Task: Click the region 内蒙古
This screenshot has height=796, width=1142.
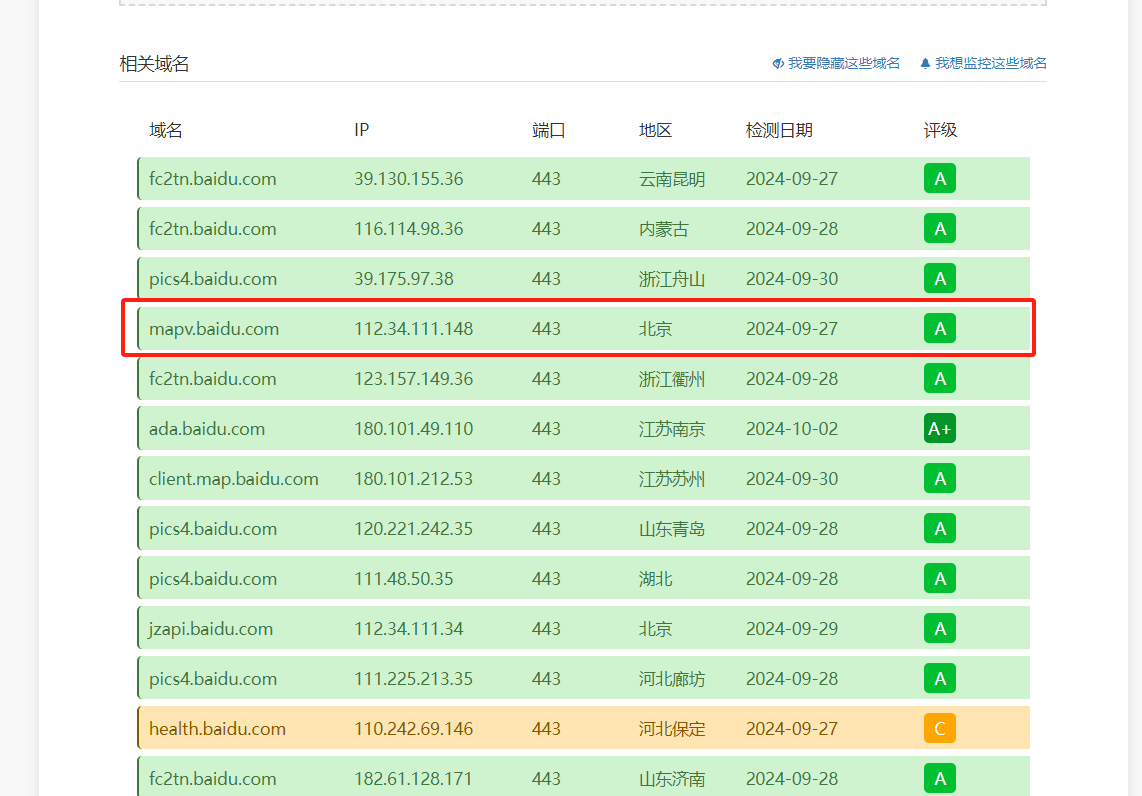Action: (663, 229)
